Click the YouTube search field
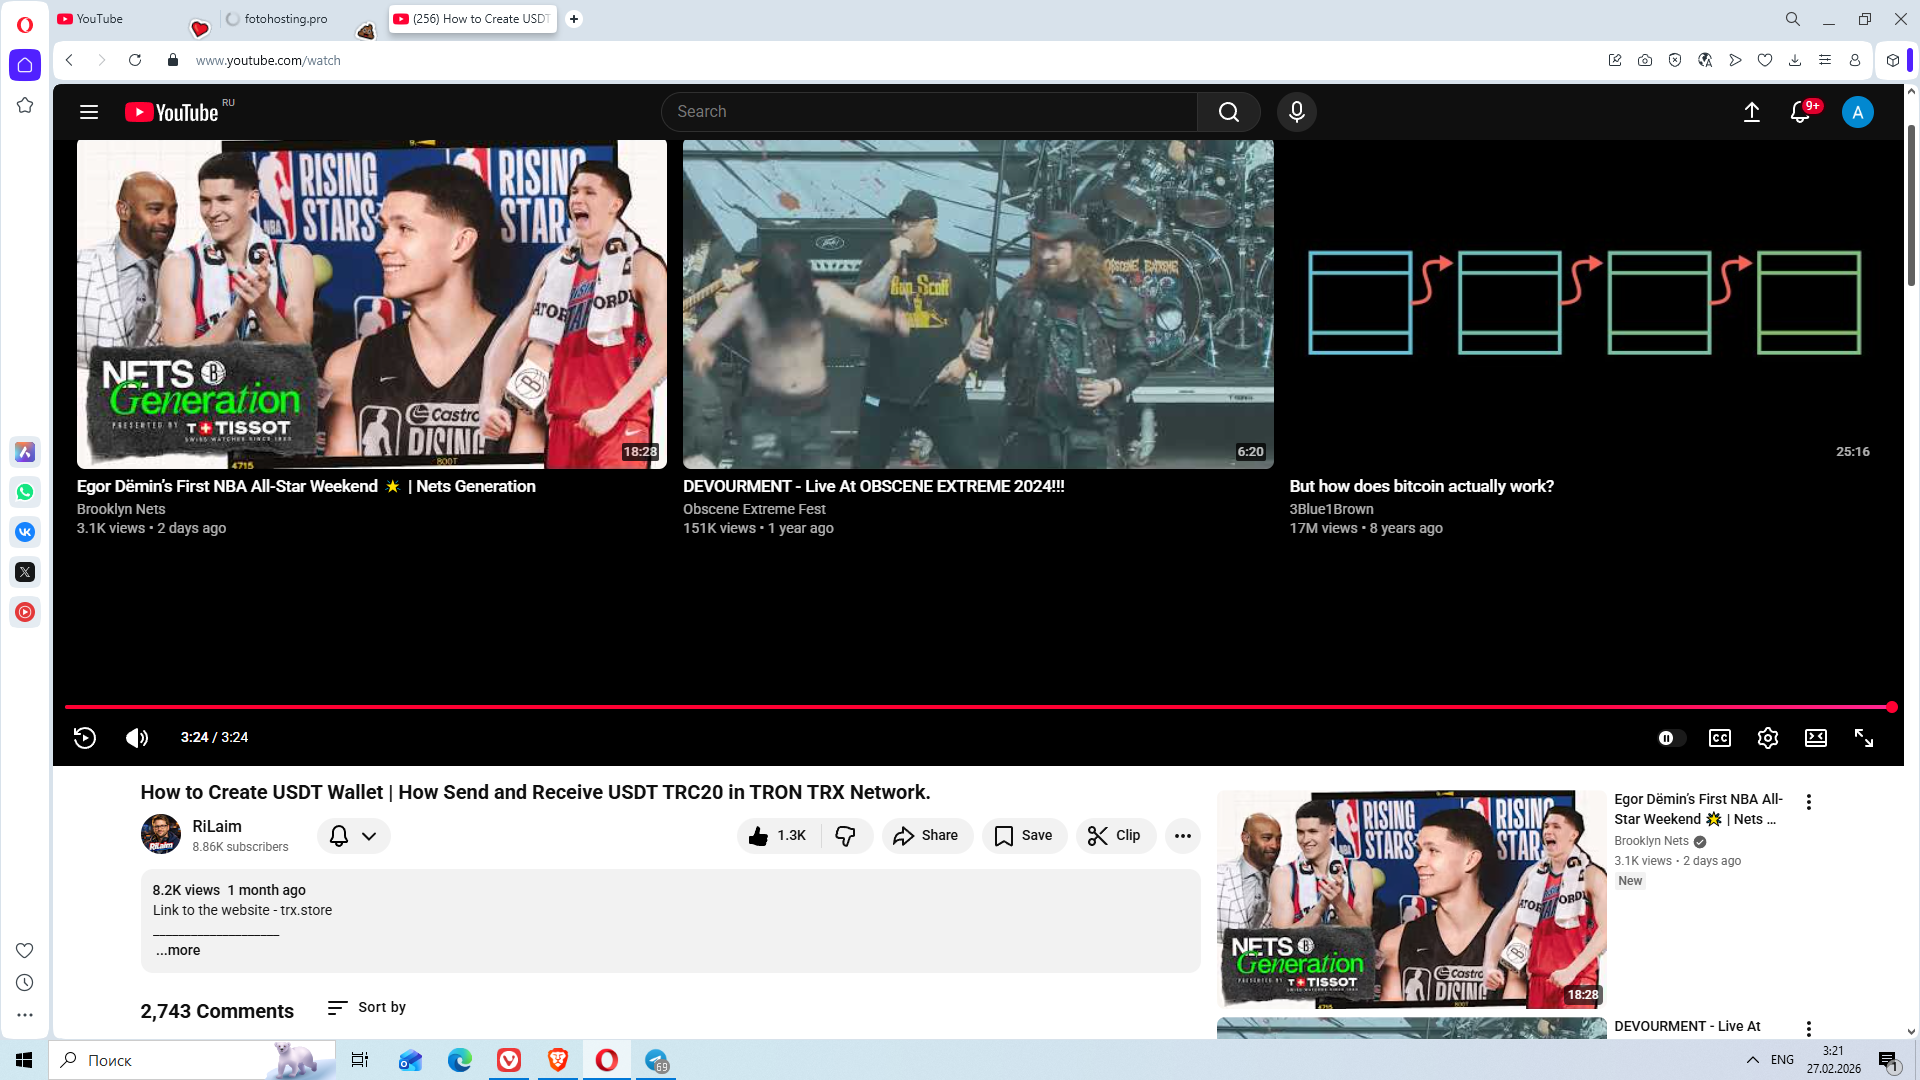 [930, 112]
